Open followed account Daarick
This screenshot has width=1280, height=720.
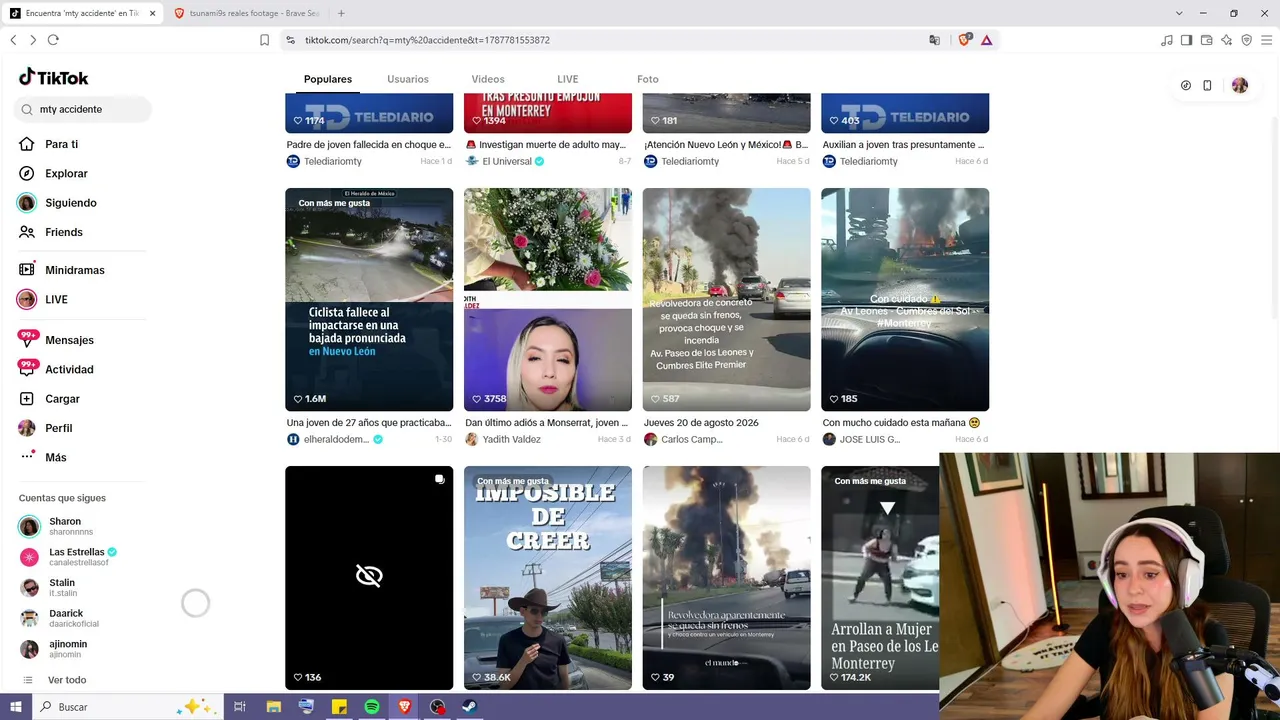66,618
